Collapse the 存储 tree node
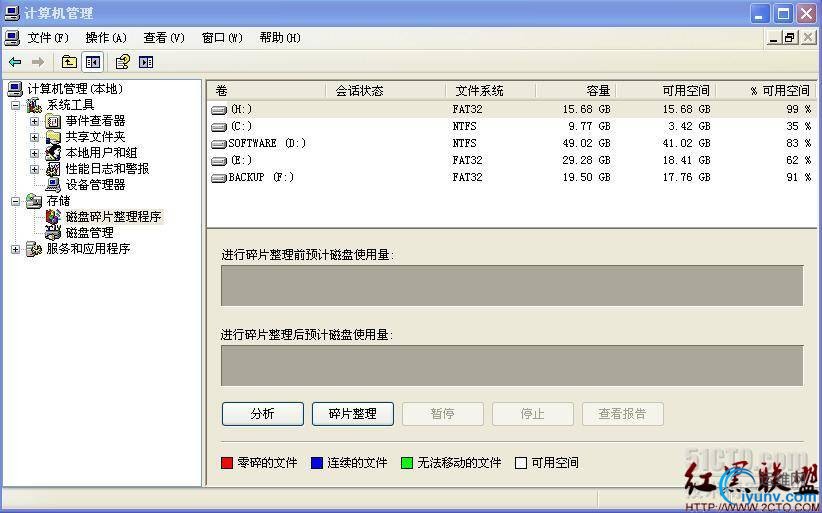The width and height of the screenshot is (822, 513). 16,201
